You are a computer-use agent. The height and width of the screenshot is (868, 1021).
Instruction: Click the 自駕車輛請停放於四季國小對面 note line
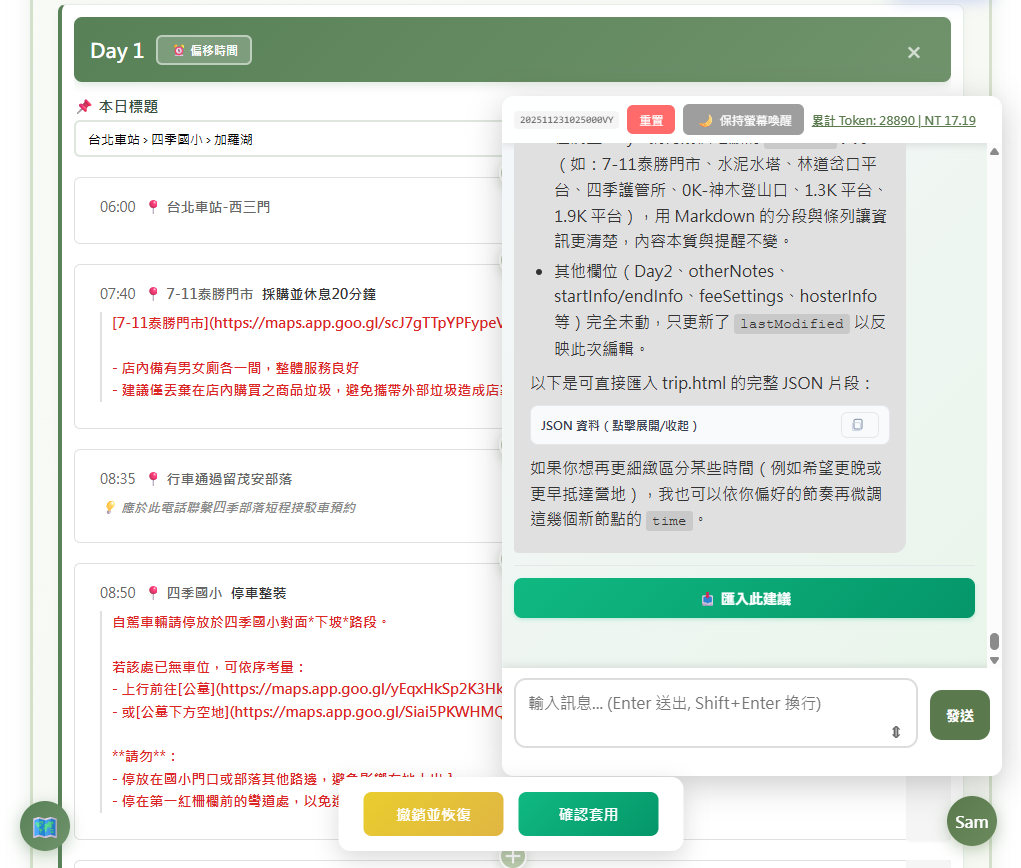pyautogui.click(x=250, y=622)
